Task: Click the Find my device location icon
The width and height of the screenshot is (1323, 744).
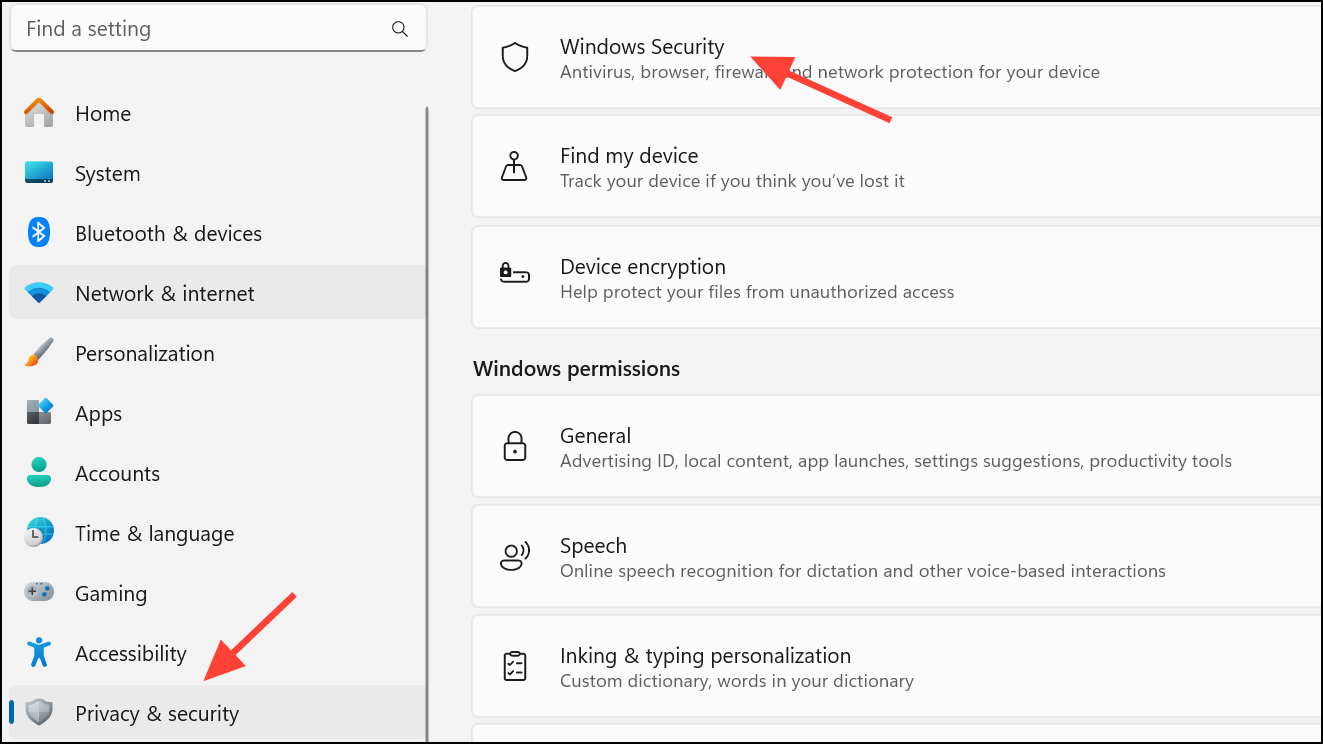Action: pyautogui.click(x=514, y=167)
